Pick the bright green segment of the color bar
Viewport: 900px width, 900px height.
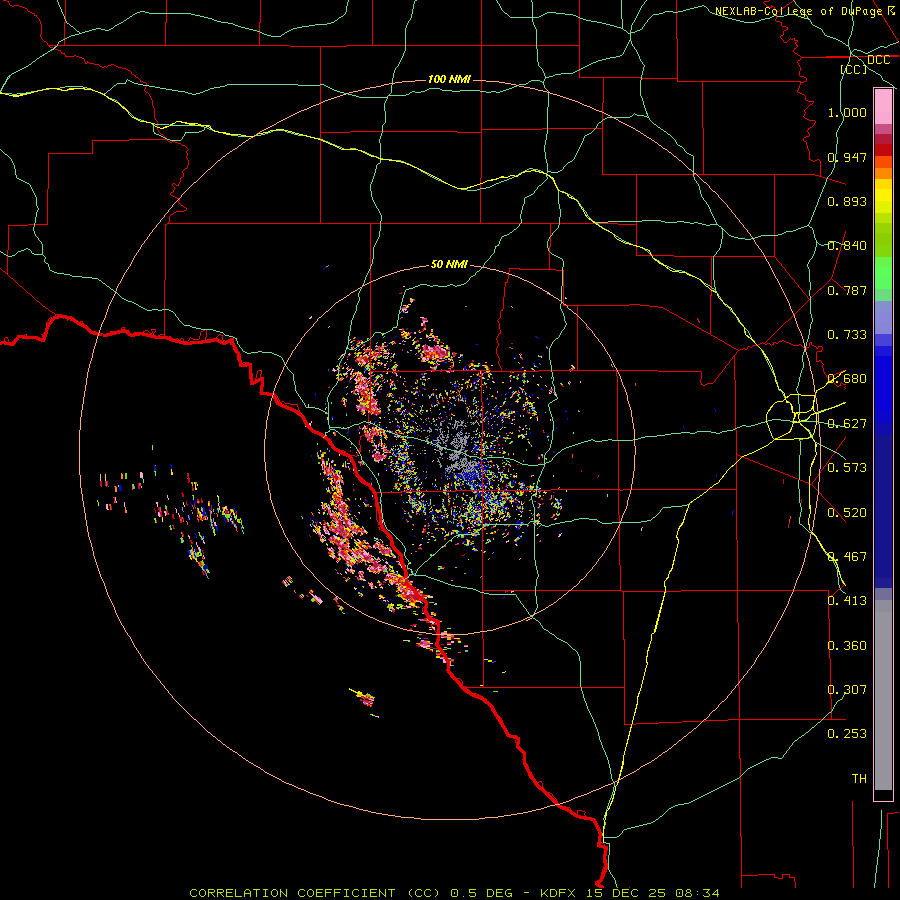tap(883, 274)
